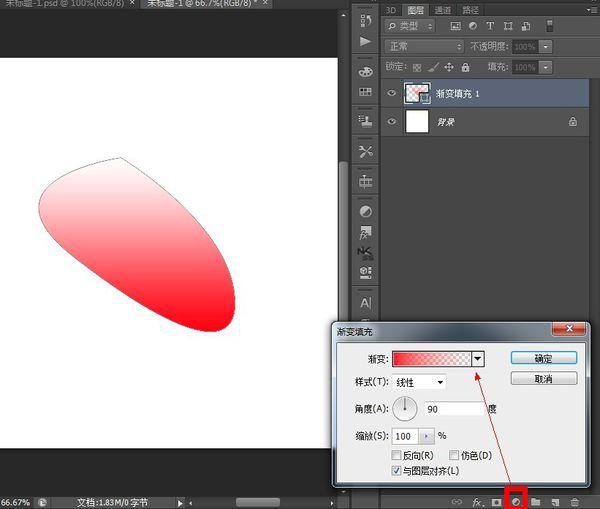Open the Color palette panel icon
The image size is (600, 509).
click(x=365, y=72)
